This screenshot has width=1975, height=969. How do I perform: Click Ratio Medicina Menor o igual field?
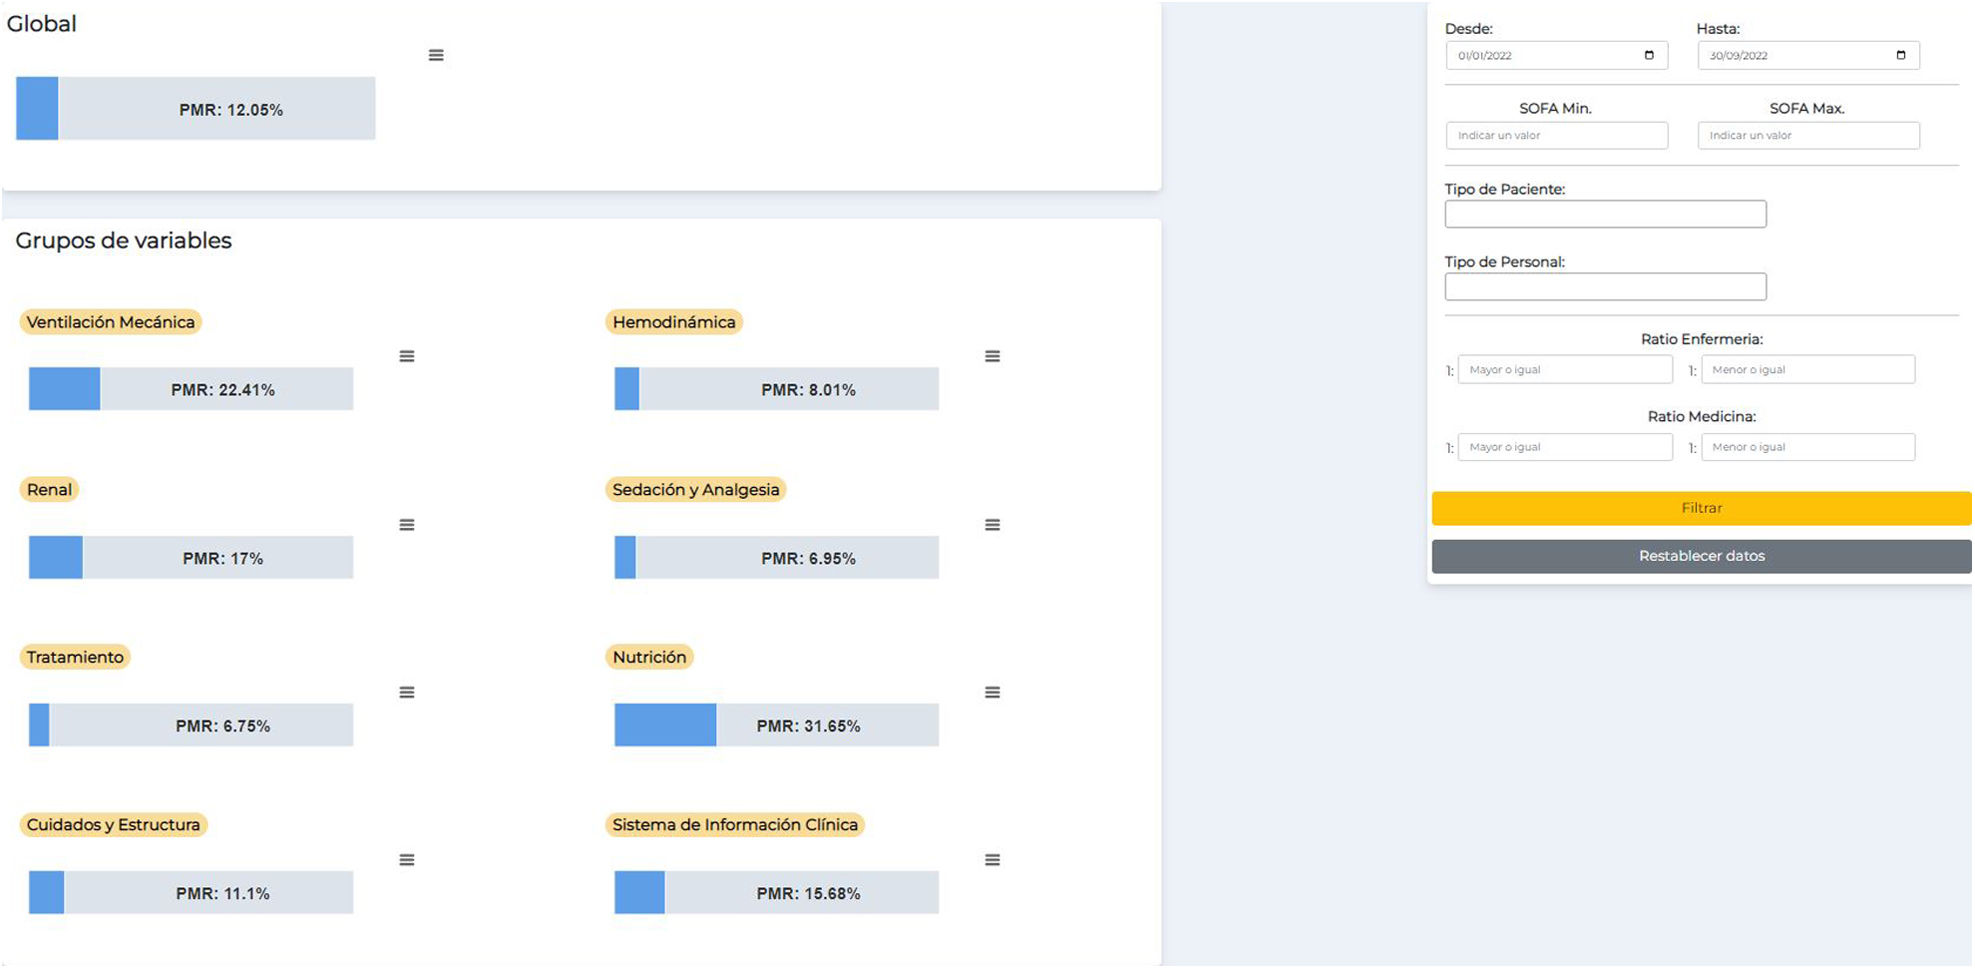[1807, 447]
